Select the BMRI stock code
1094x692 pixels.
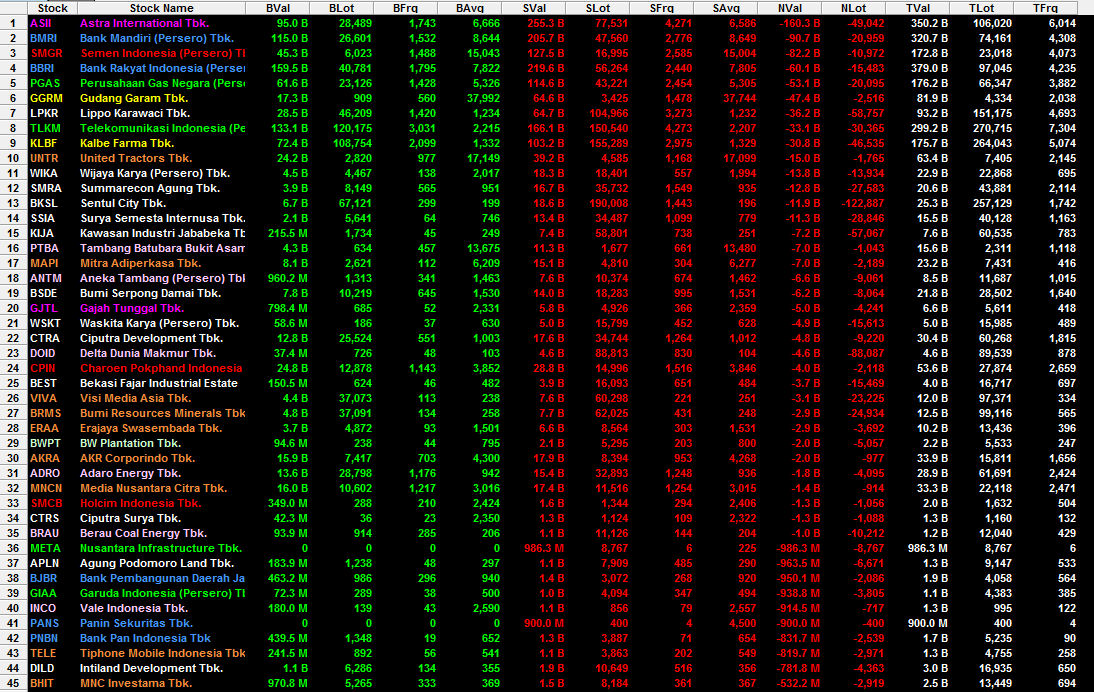[44, 38]
